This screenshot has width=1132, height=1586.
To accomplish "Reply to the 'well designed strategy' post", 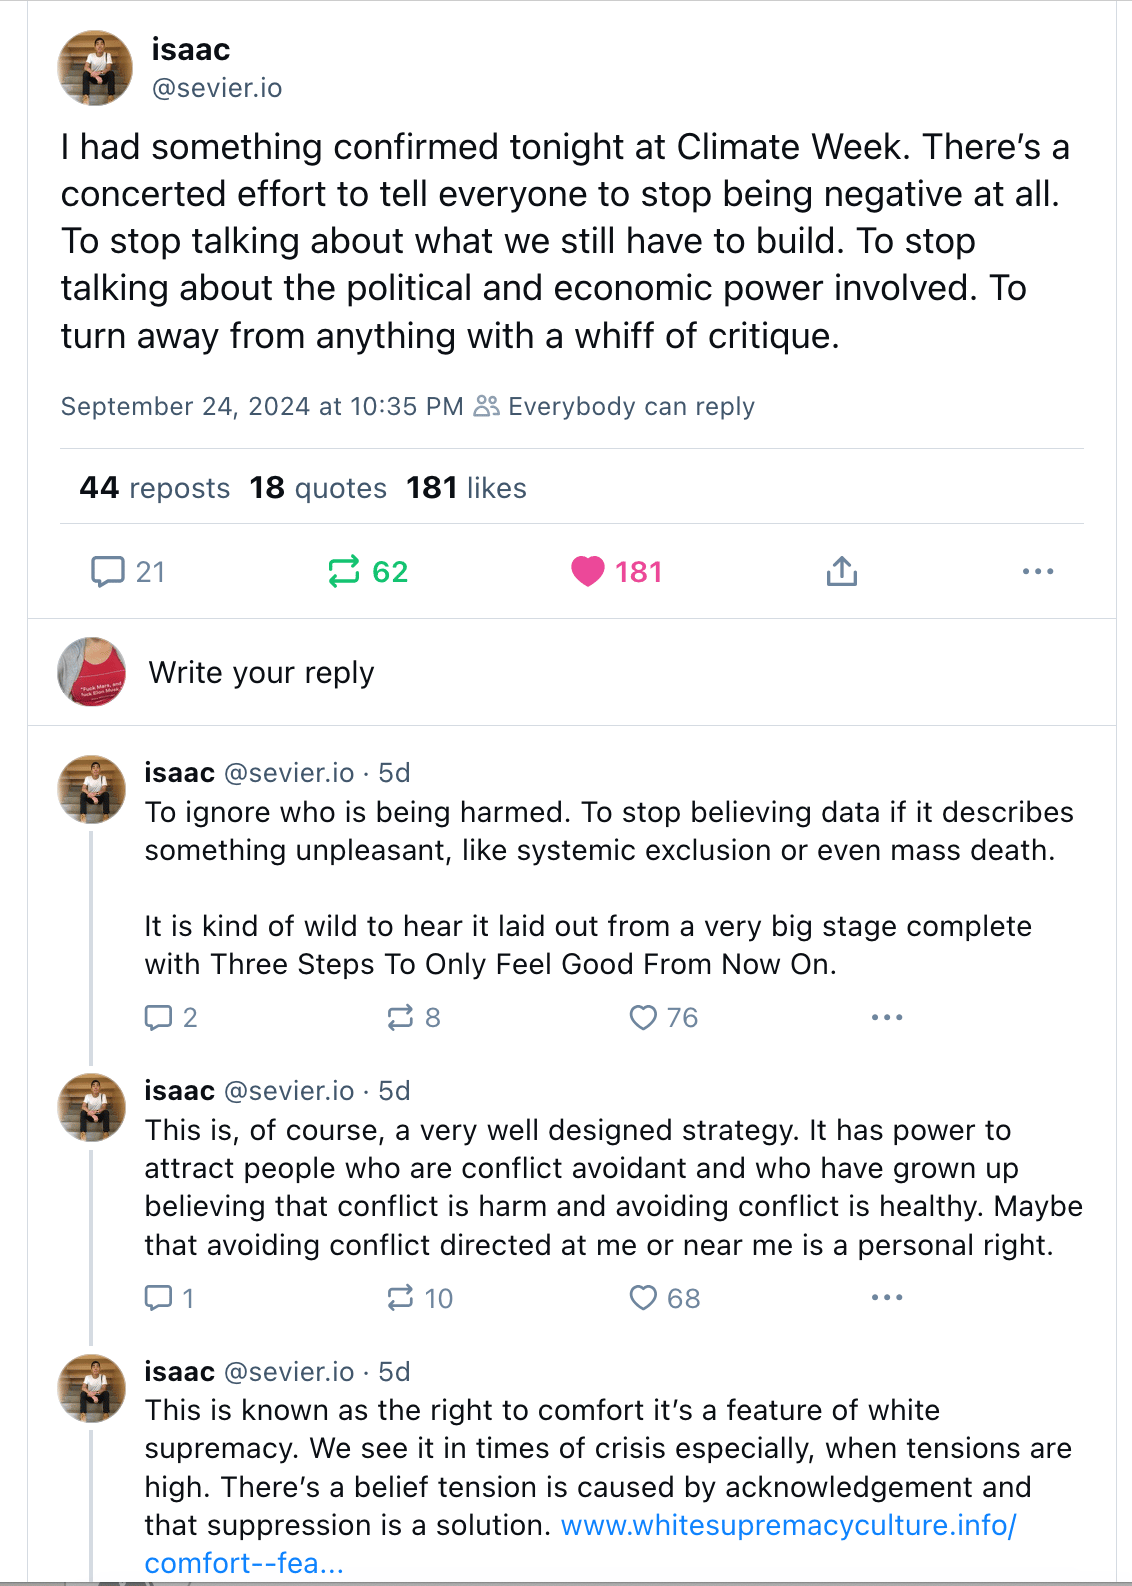I will pos(159,1298).
